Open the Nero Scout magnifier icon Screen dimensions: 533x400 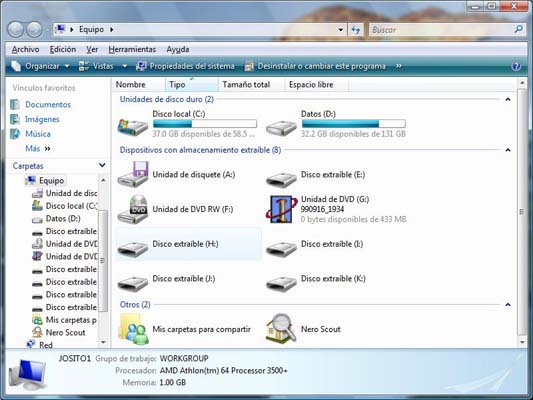click(x=281, y=329)
